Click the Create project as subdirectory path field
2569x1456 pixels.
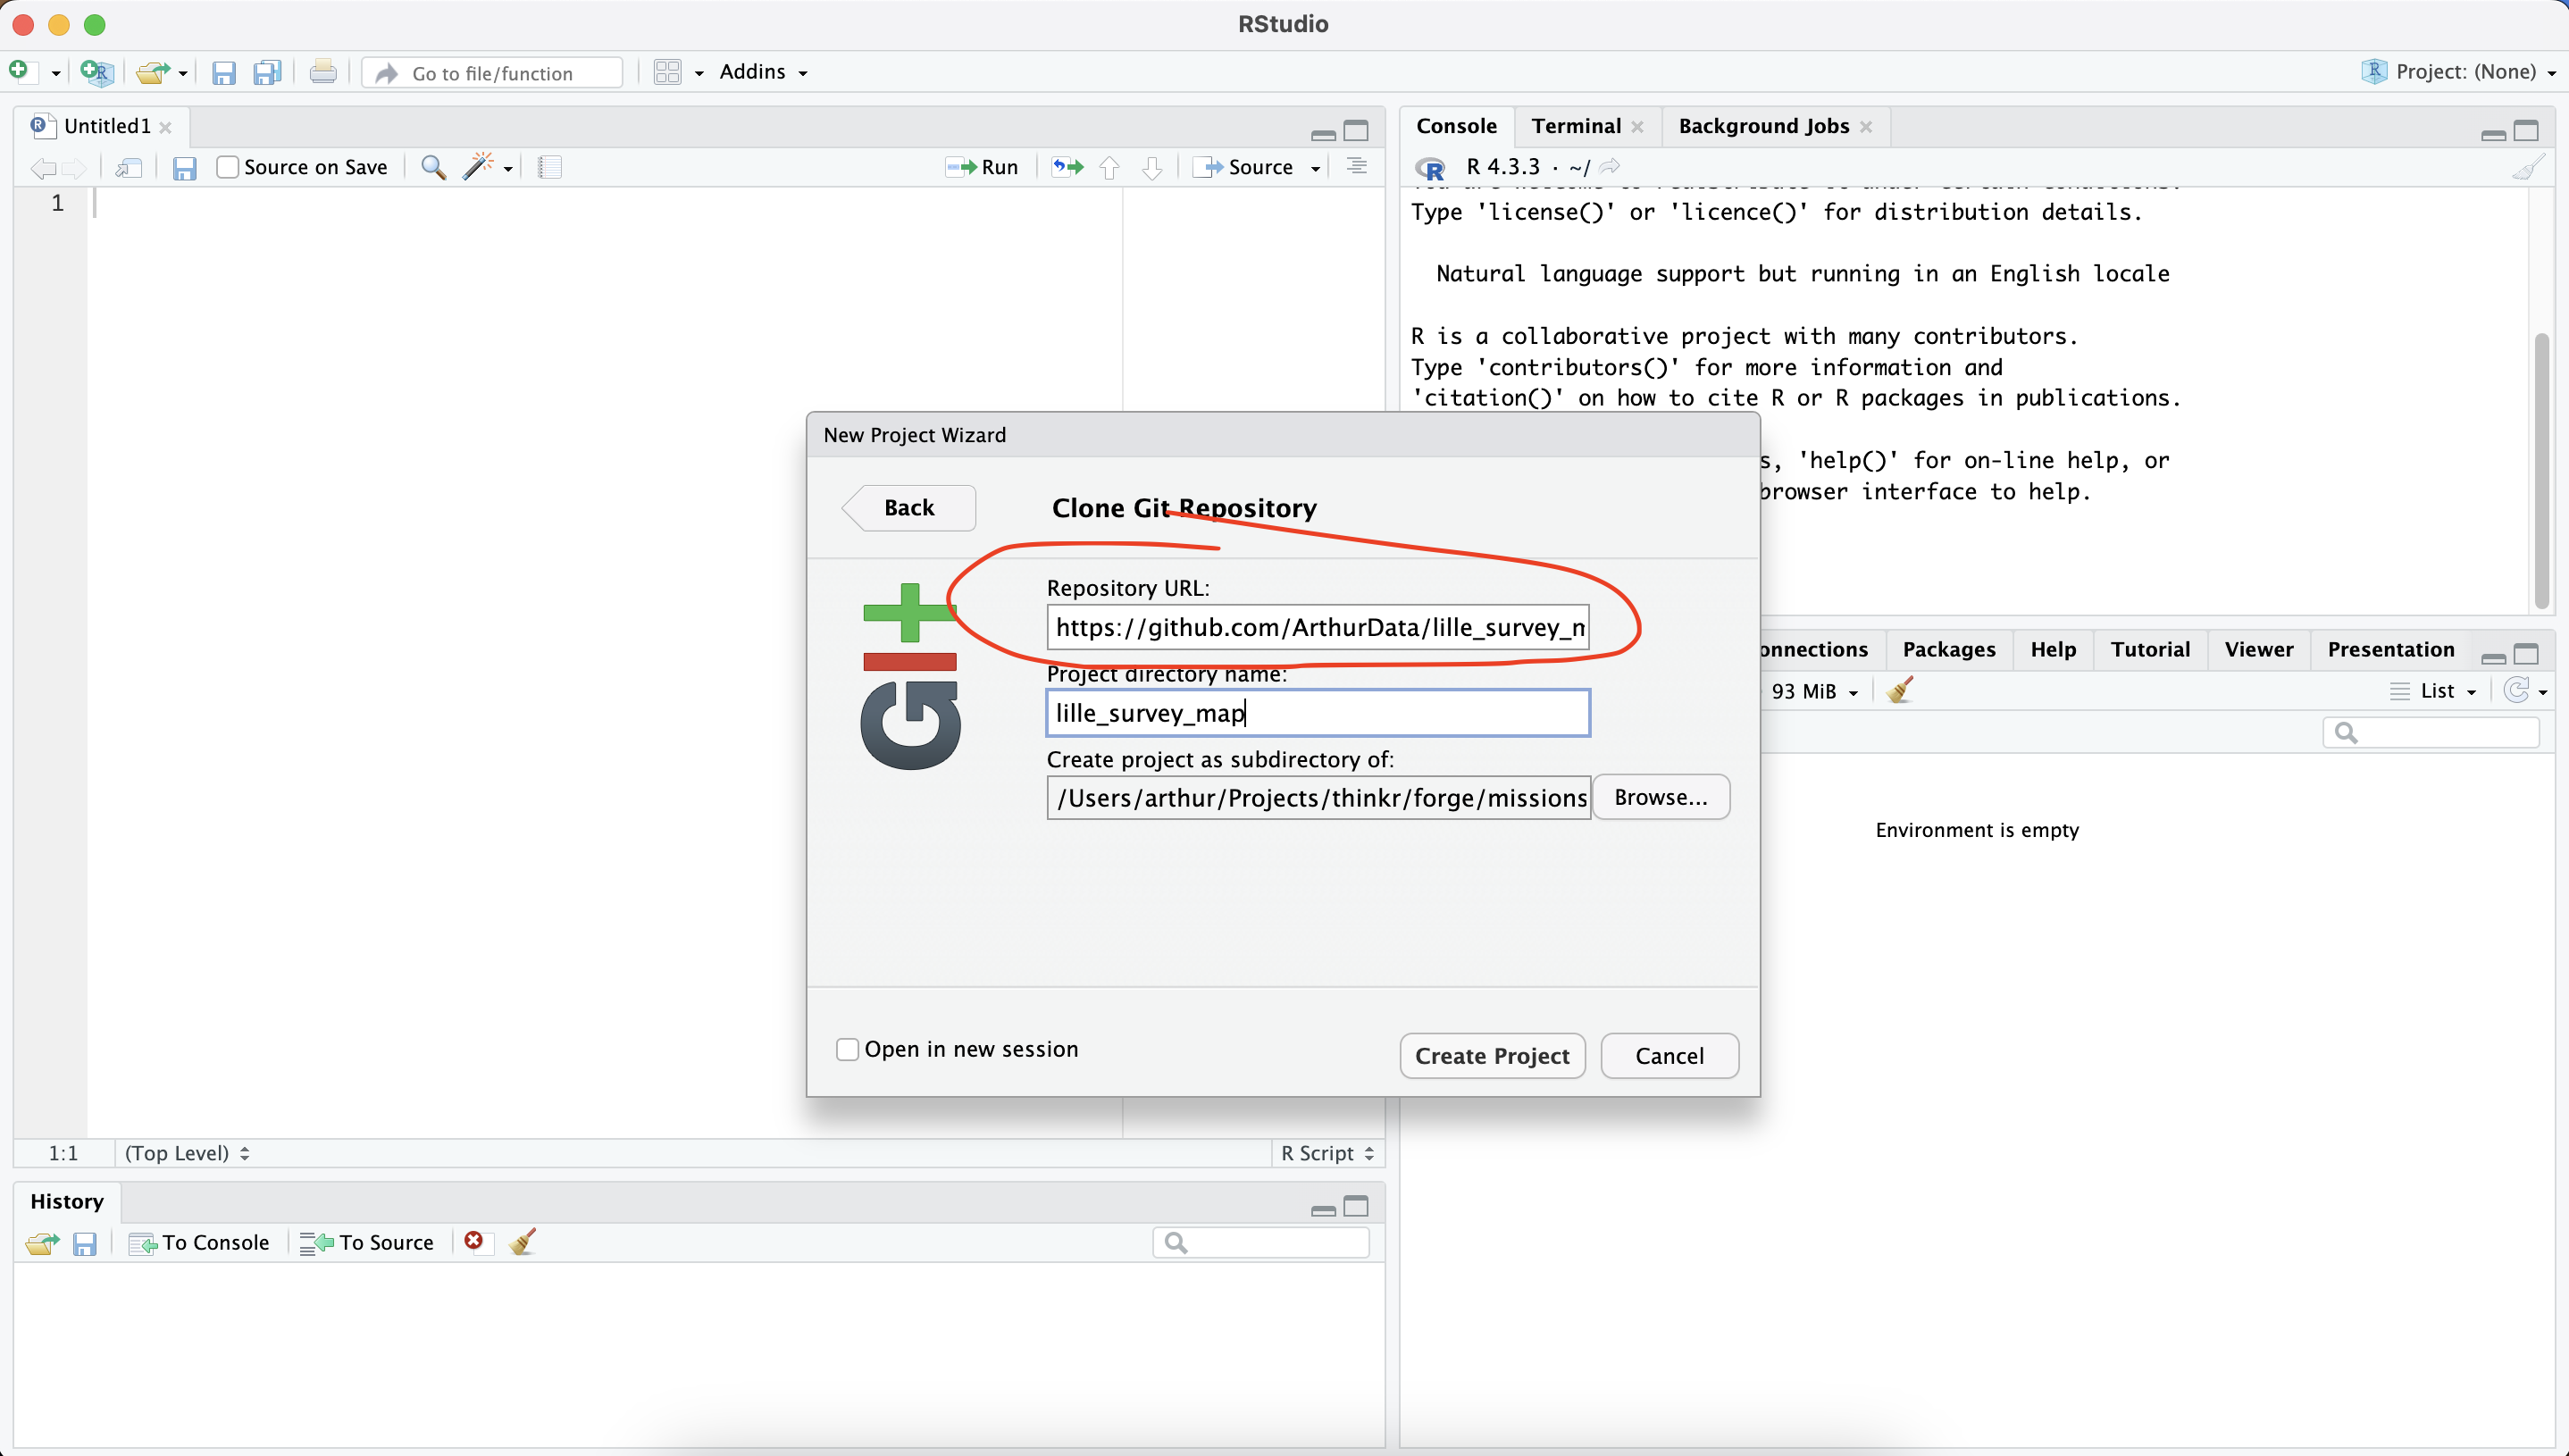pyautogui.click(x=1318, y=798)
